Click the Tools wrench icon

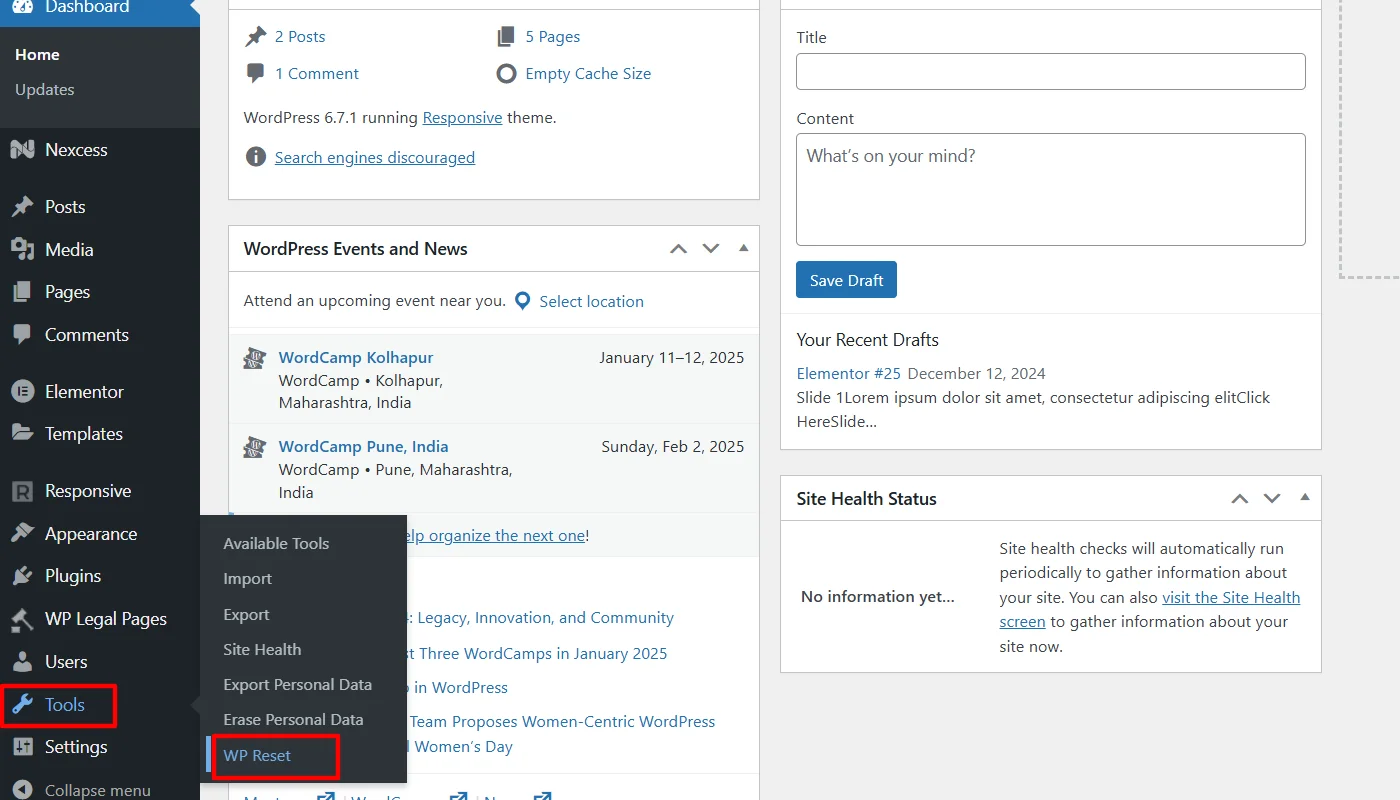tap(22, 705)
